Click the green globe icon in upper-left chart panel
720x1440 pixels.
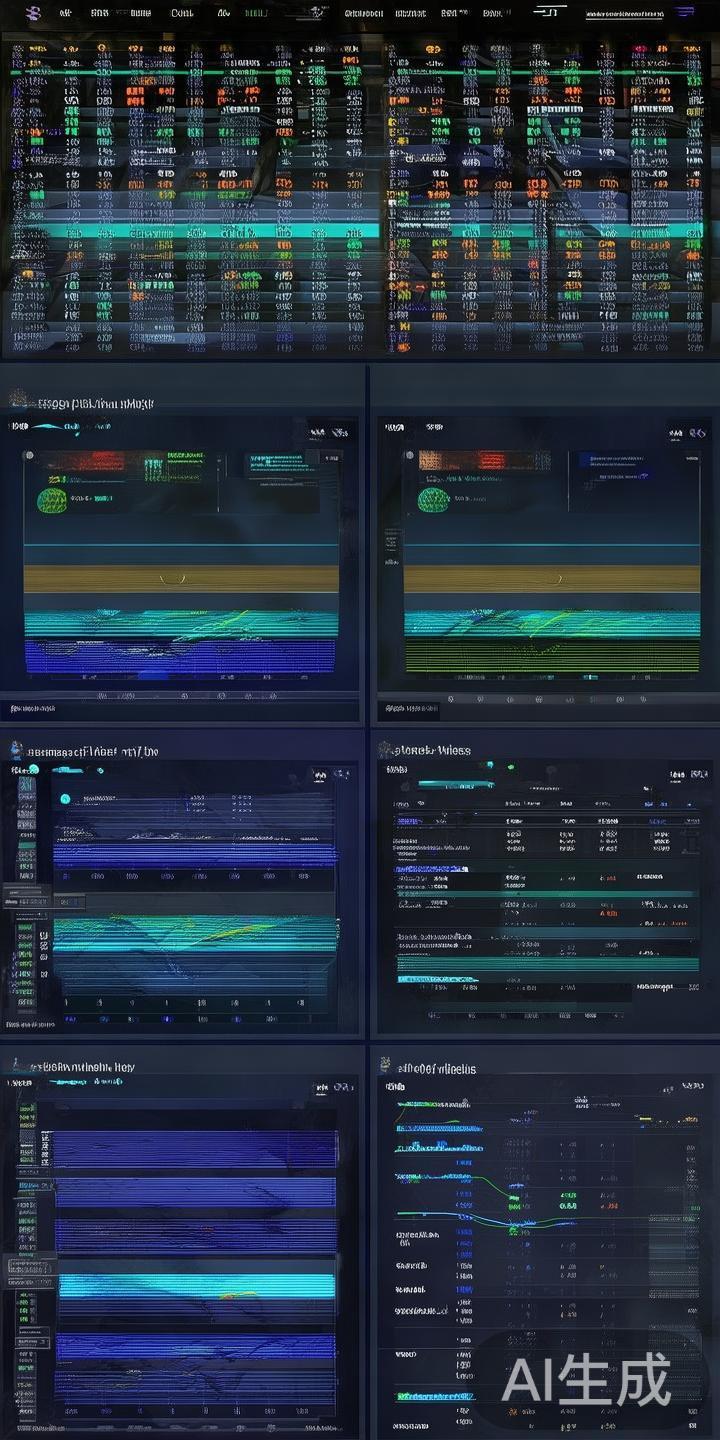click(x=52, y=499)
